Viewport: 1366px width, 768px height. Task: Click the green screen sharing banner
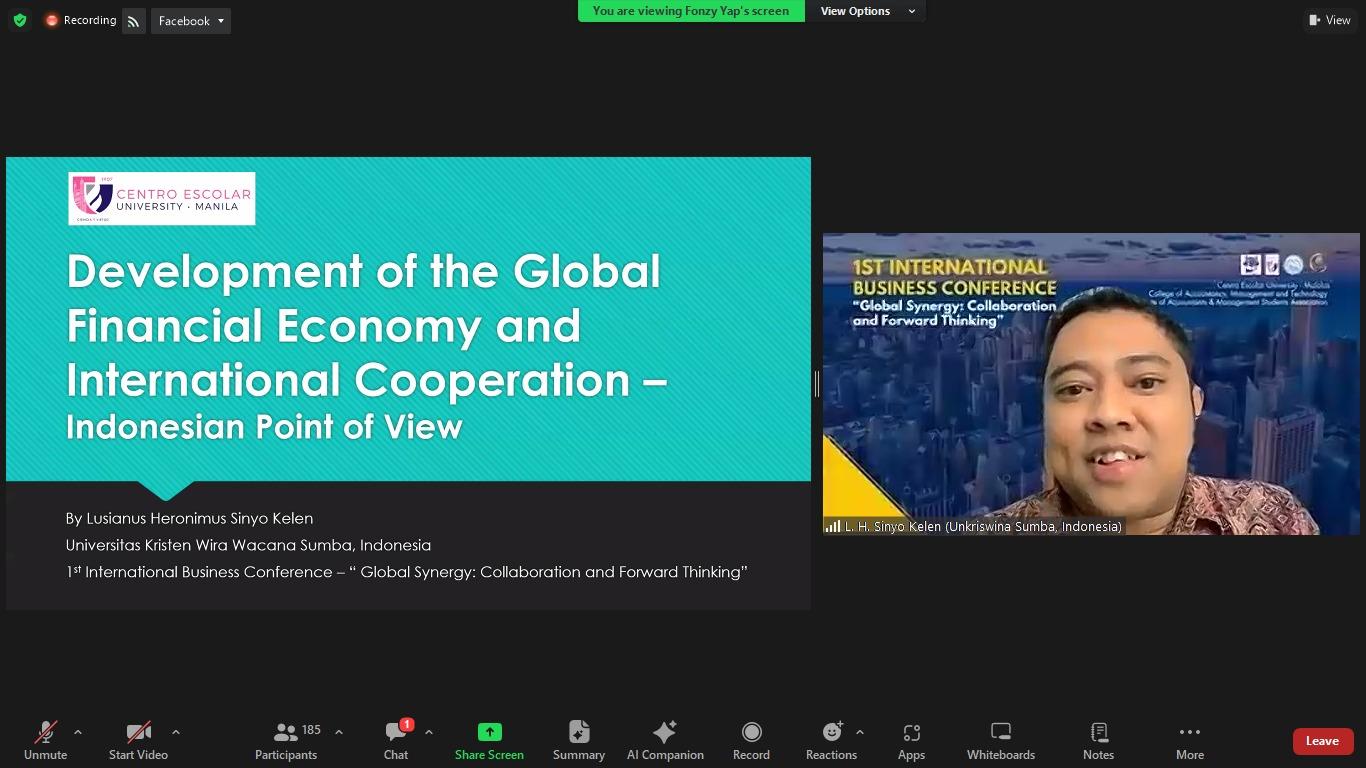(691, 11)
